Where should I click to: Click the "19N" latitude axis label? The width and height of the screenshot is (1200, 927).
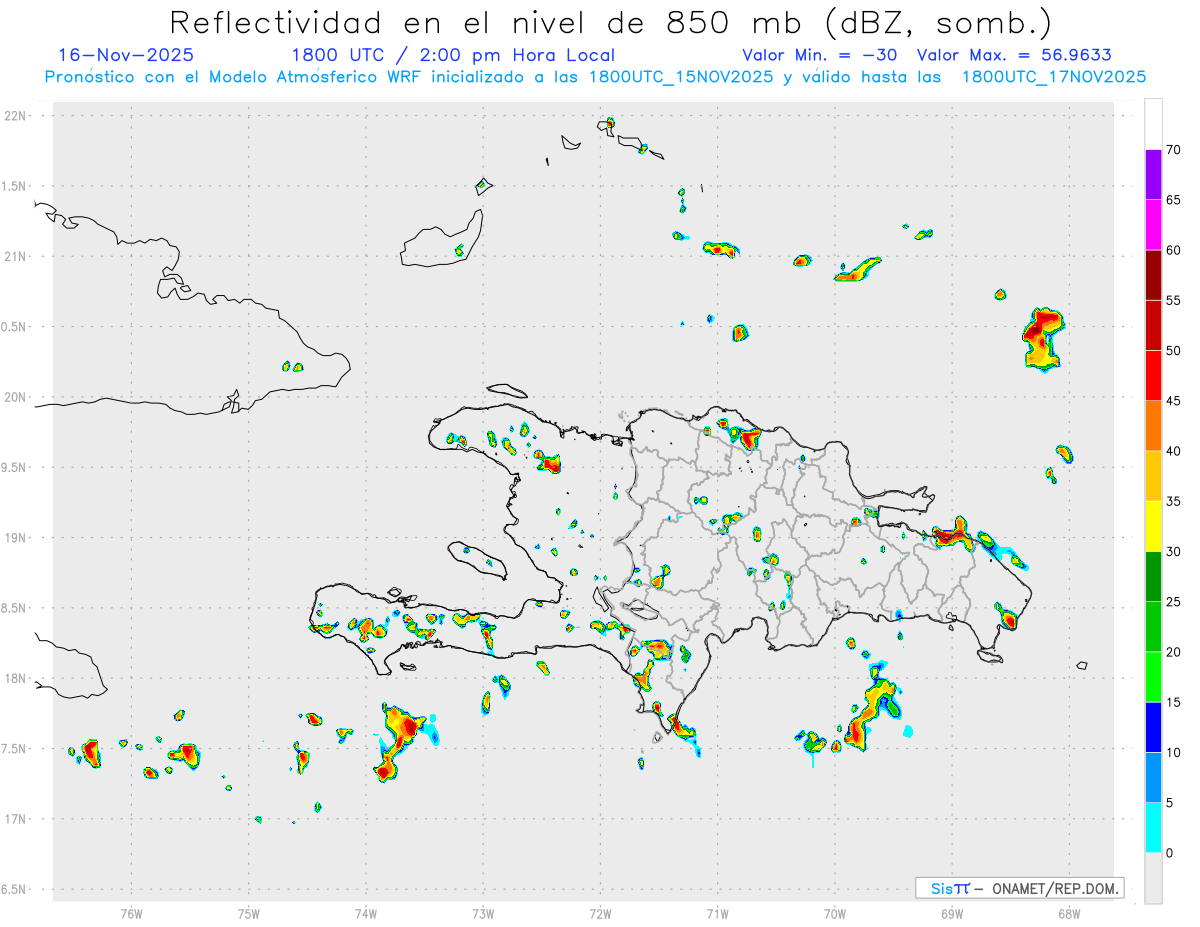tap(16, 538)
